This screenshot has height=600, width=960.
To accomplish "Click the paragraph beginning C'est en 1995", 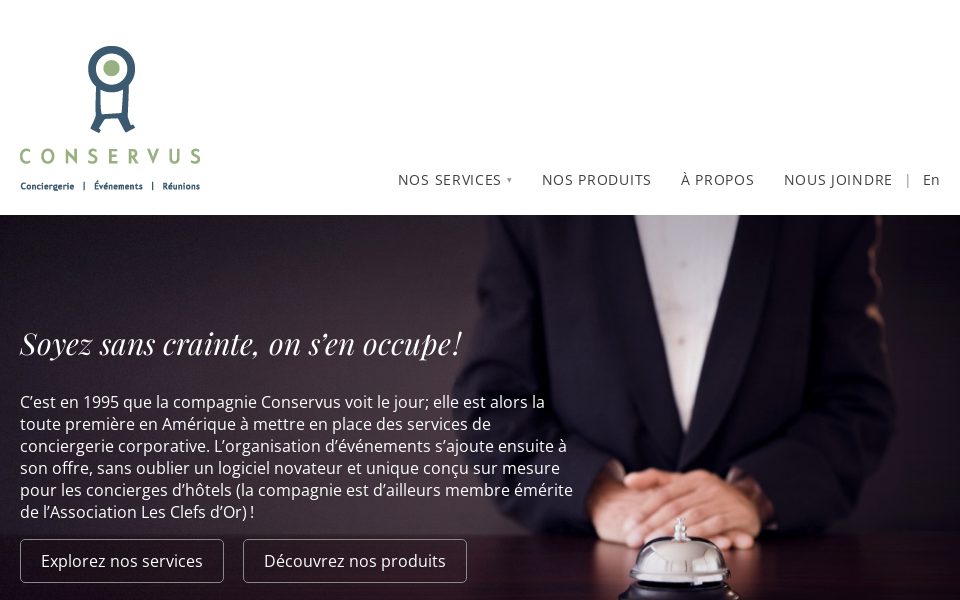I will click(296, 457).
